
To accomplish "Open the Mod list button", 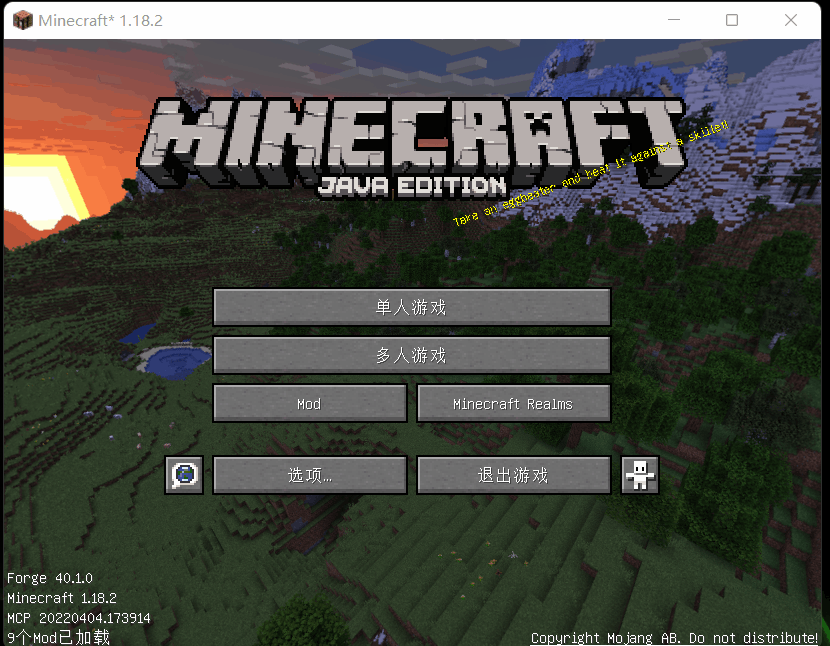I will click(310, 403).
